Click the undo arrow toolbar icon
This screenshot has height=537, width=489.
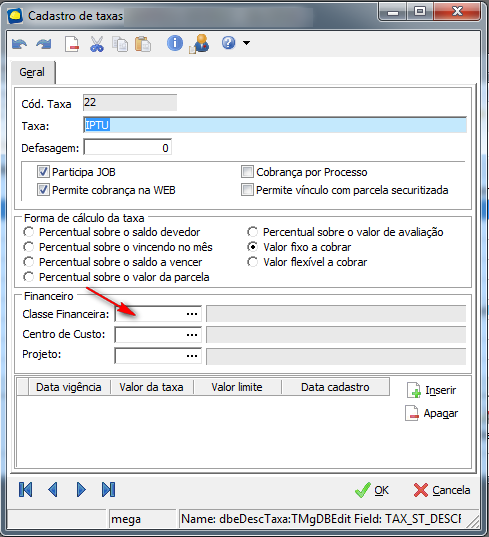coord(19,44)
